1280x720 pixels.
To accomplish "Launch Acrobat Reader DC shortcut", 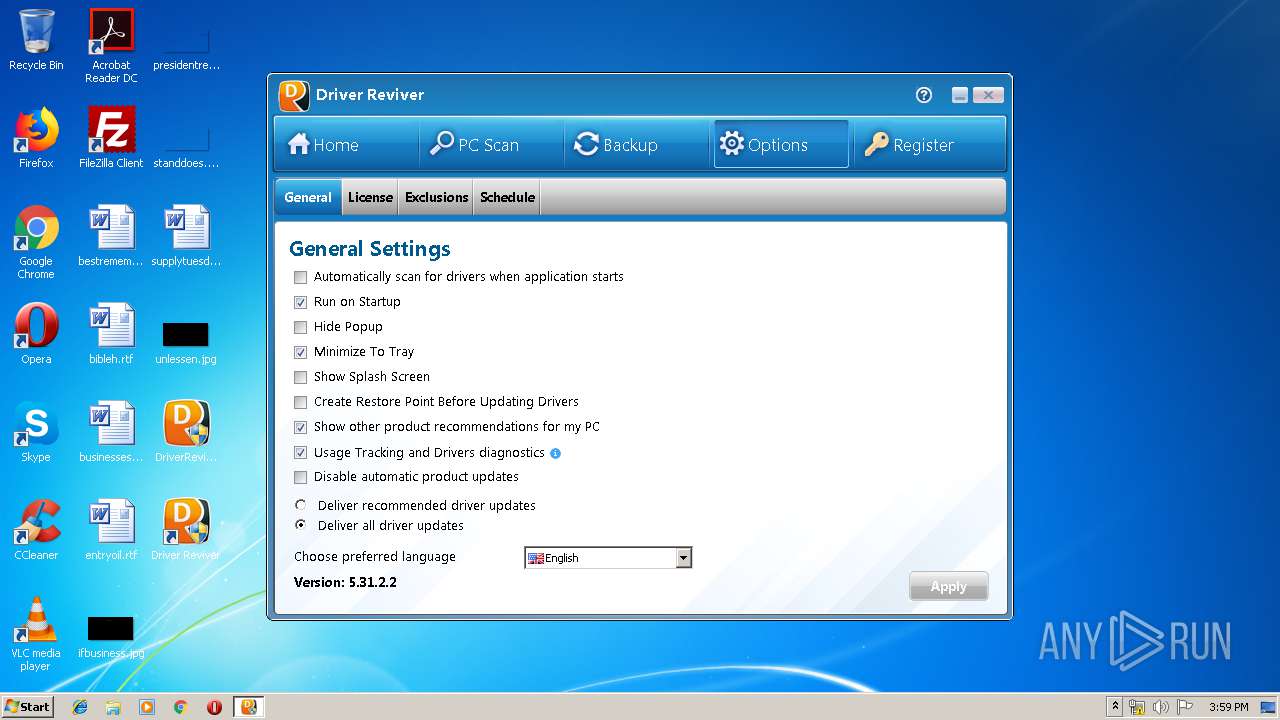I will [x=111, y=45].
